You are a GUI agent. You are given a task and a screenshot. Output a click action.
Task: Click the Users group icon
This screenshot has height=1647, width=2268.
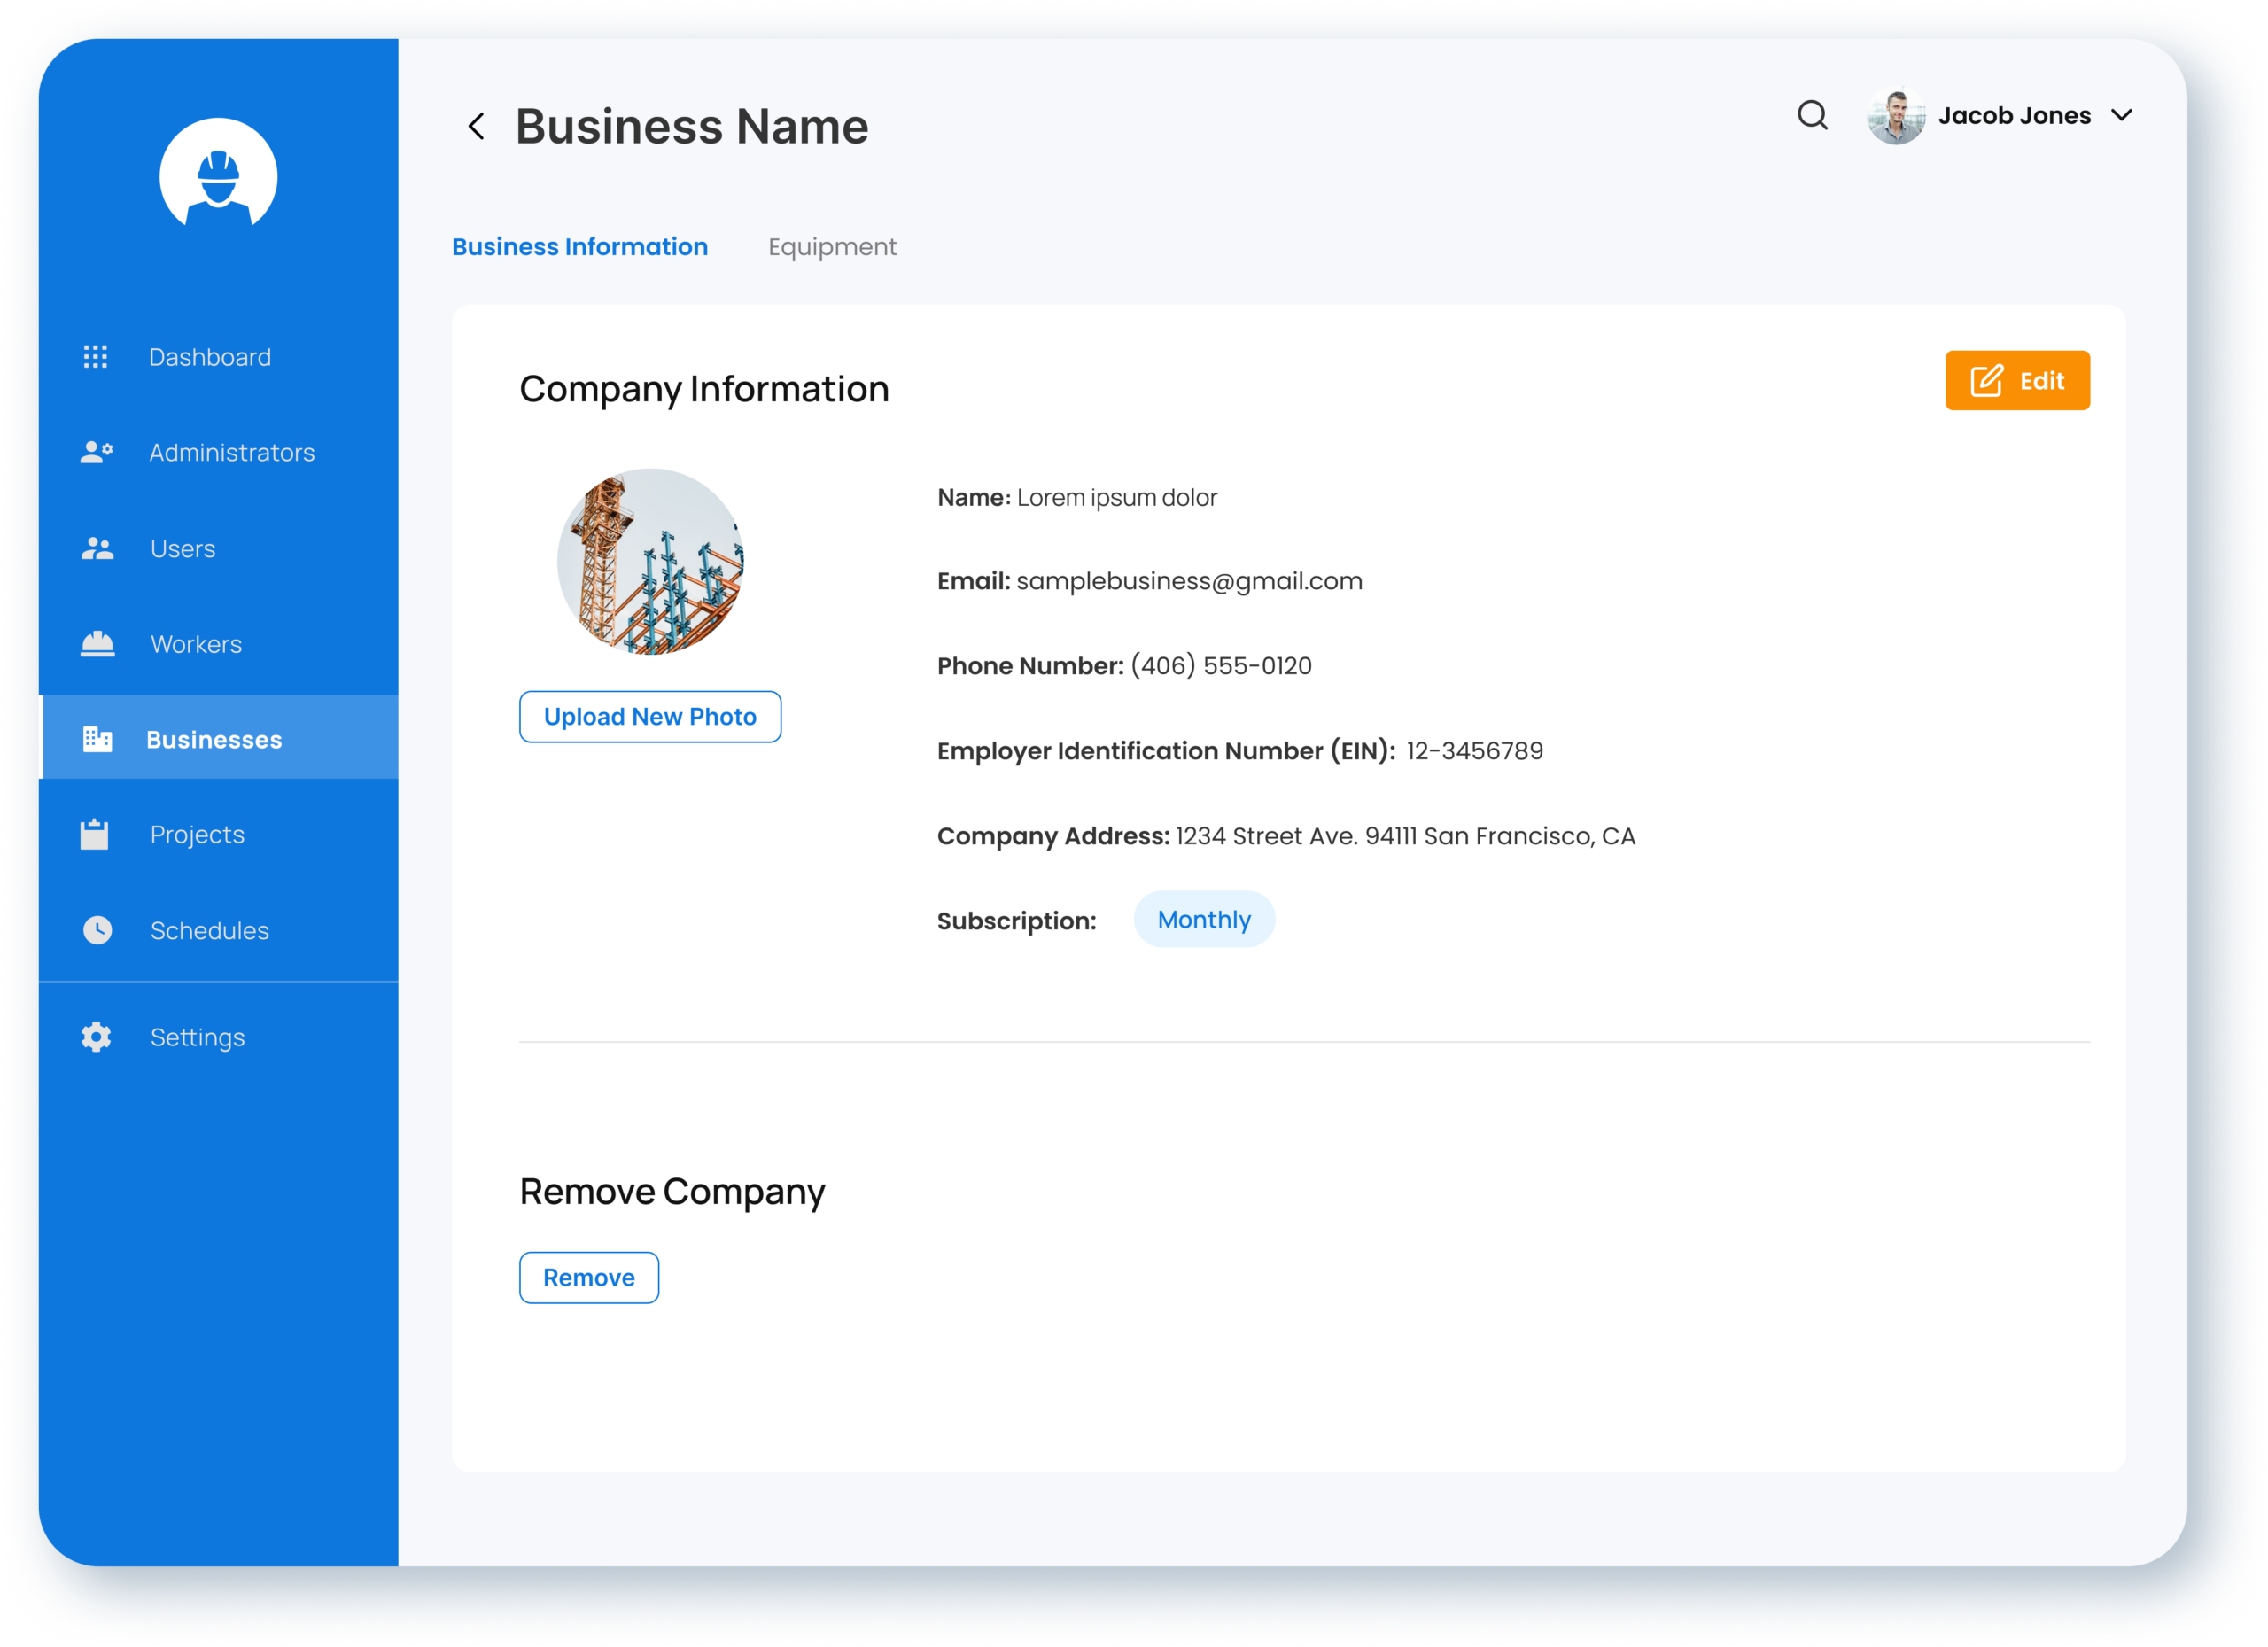[97, 548]
